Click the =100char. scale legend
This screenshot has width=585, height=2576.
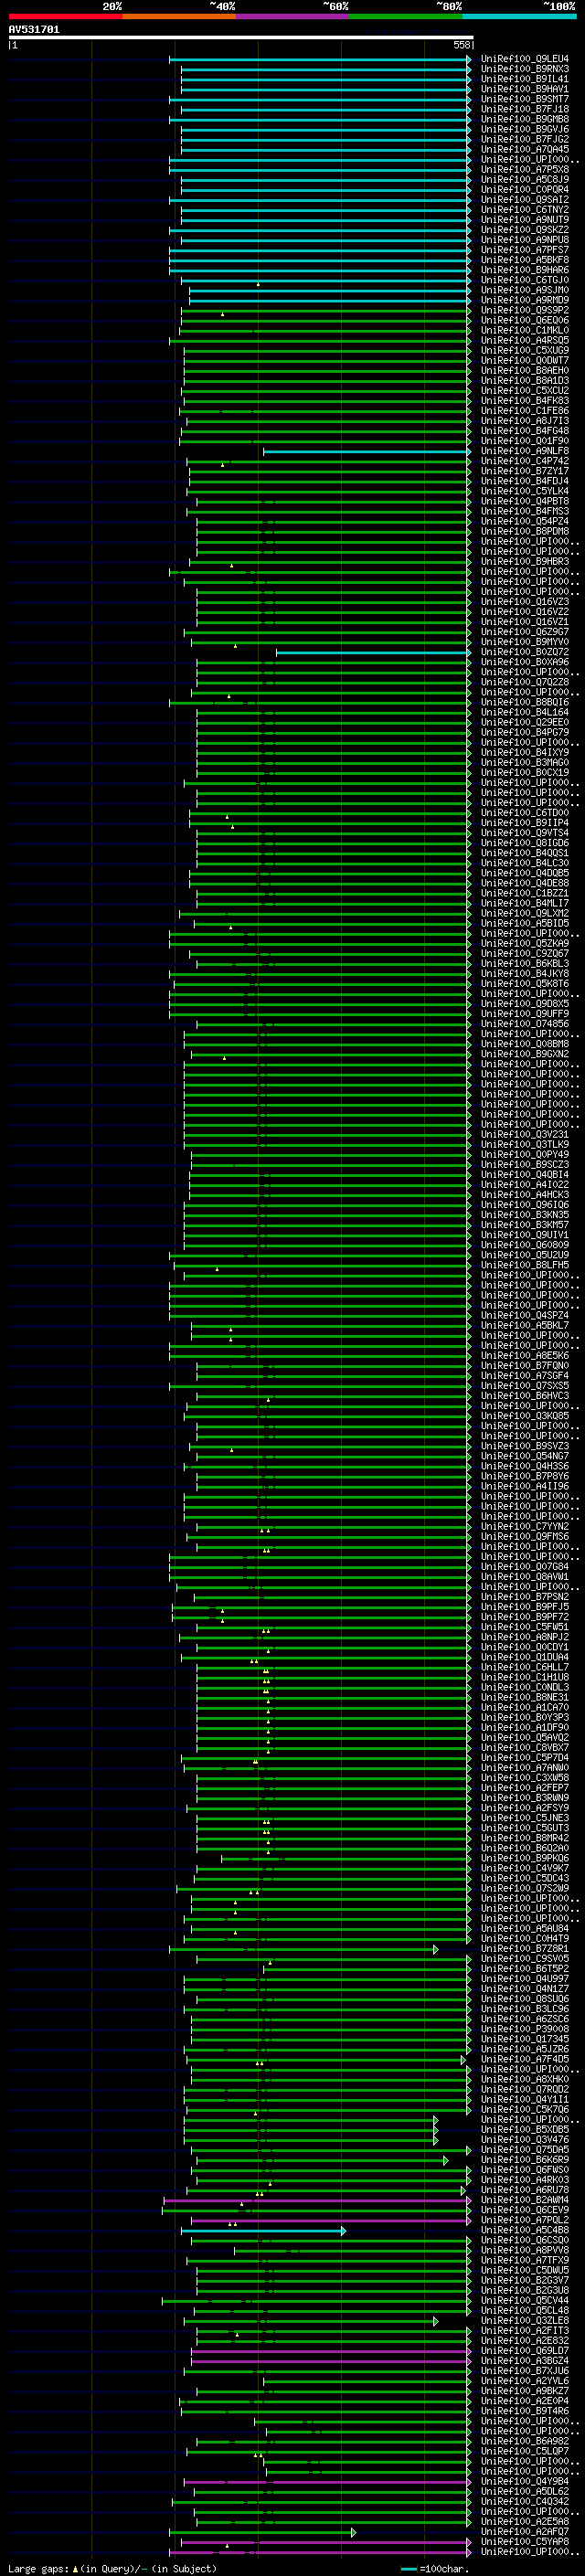(435, 2568)
